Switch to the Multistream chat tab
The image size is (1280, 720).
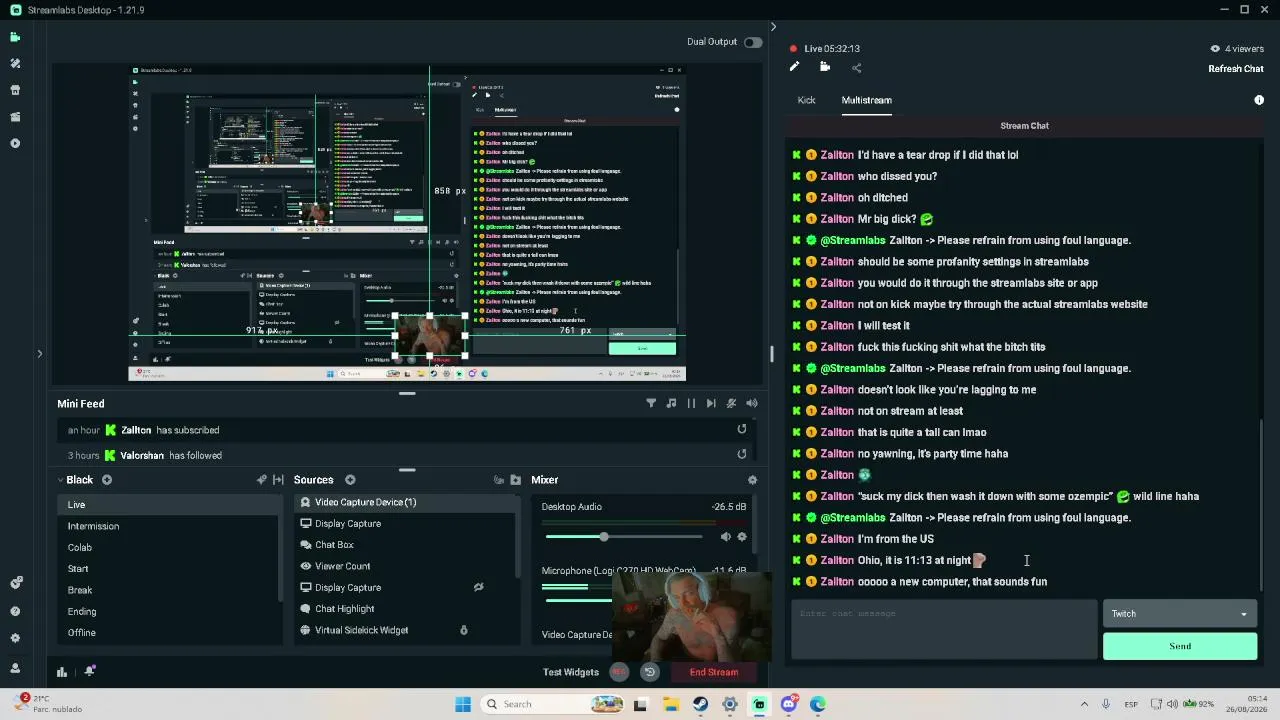866,100
